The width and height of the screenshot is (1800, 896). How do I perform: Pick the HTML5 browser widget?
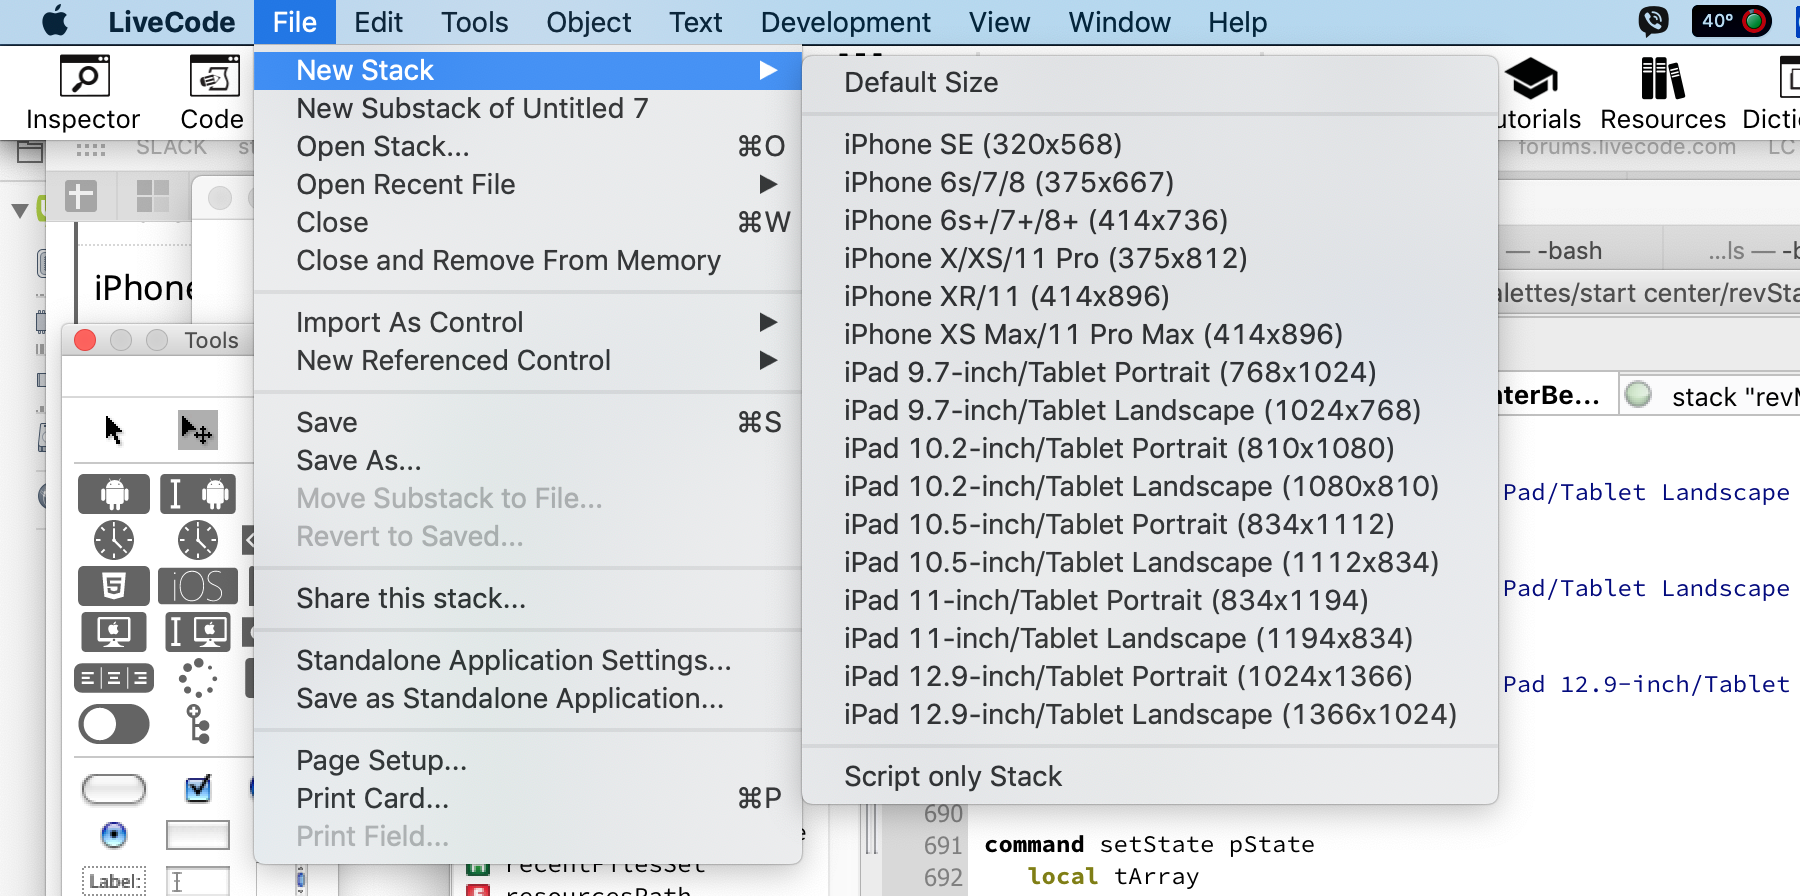click(114, 586)
